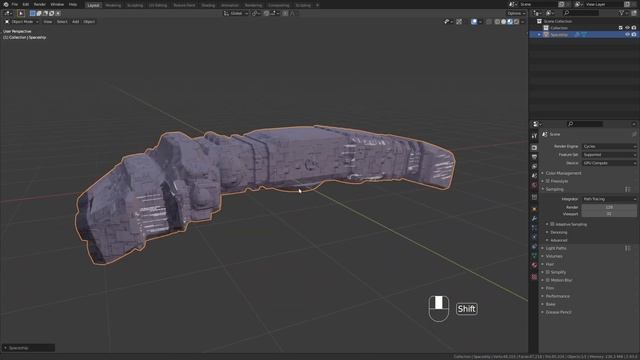Open the Modifiers properties tab icon

click(x=534, y=219)
